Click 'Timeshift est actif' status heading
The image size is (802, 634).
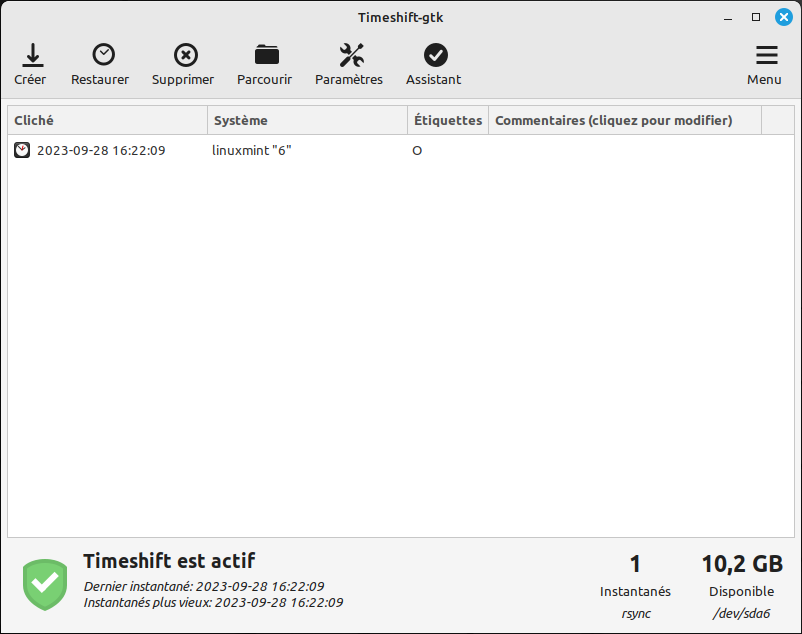point(169,561)
